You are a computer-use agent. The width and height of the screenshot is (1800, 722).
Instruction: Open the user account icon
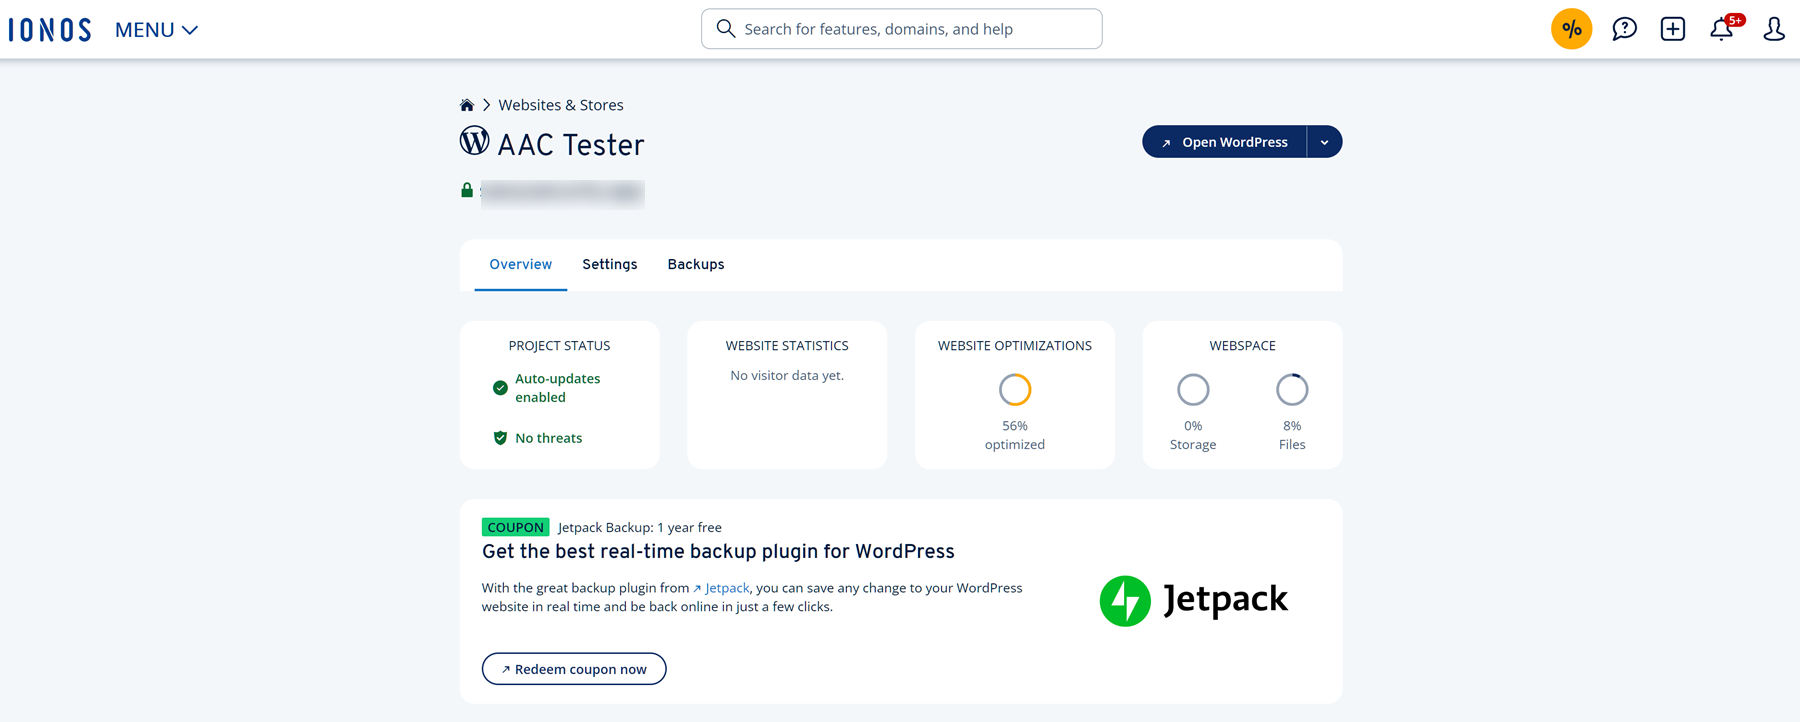(x=1773, y=29)
